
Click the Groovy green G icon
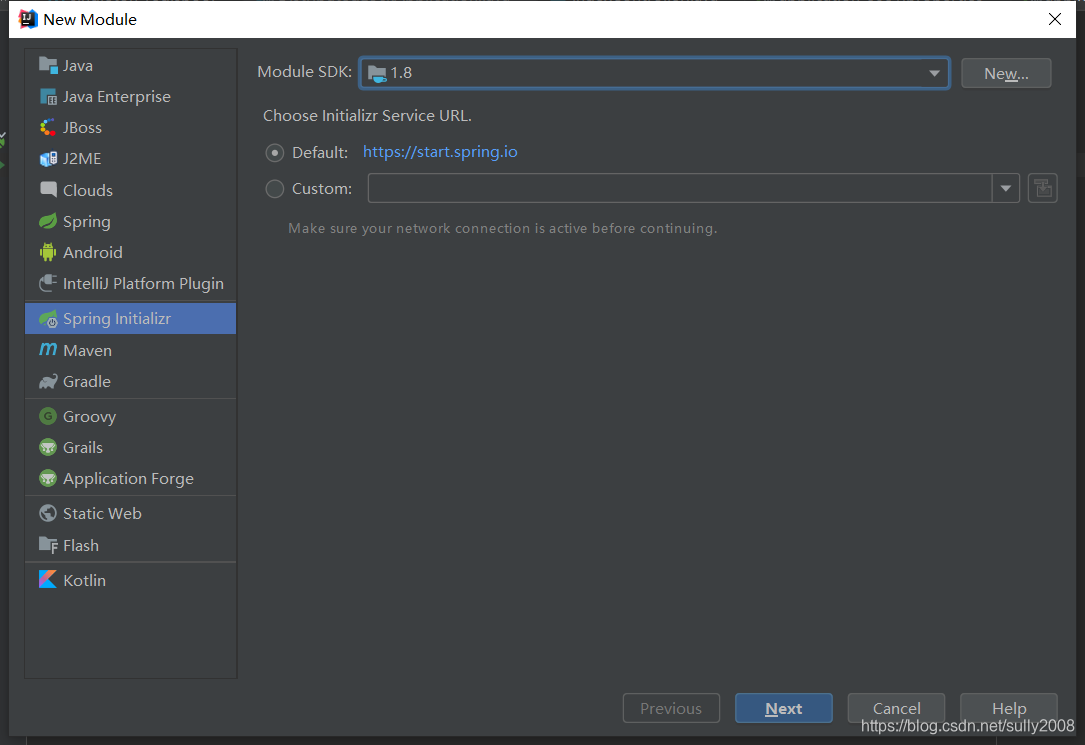coord(48,416)
